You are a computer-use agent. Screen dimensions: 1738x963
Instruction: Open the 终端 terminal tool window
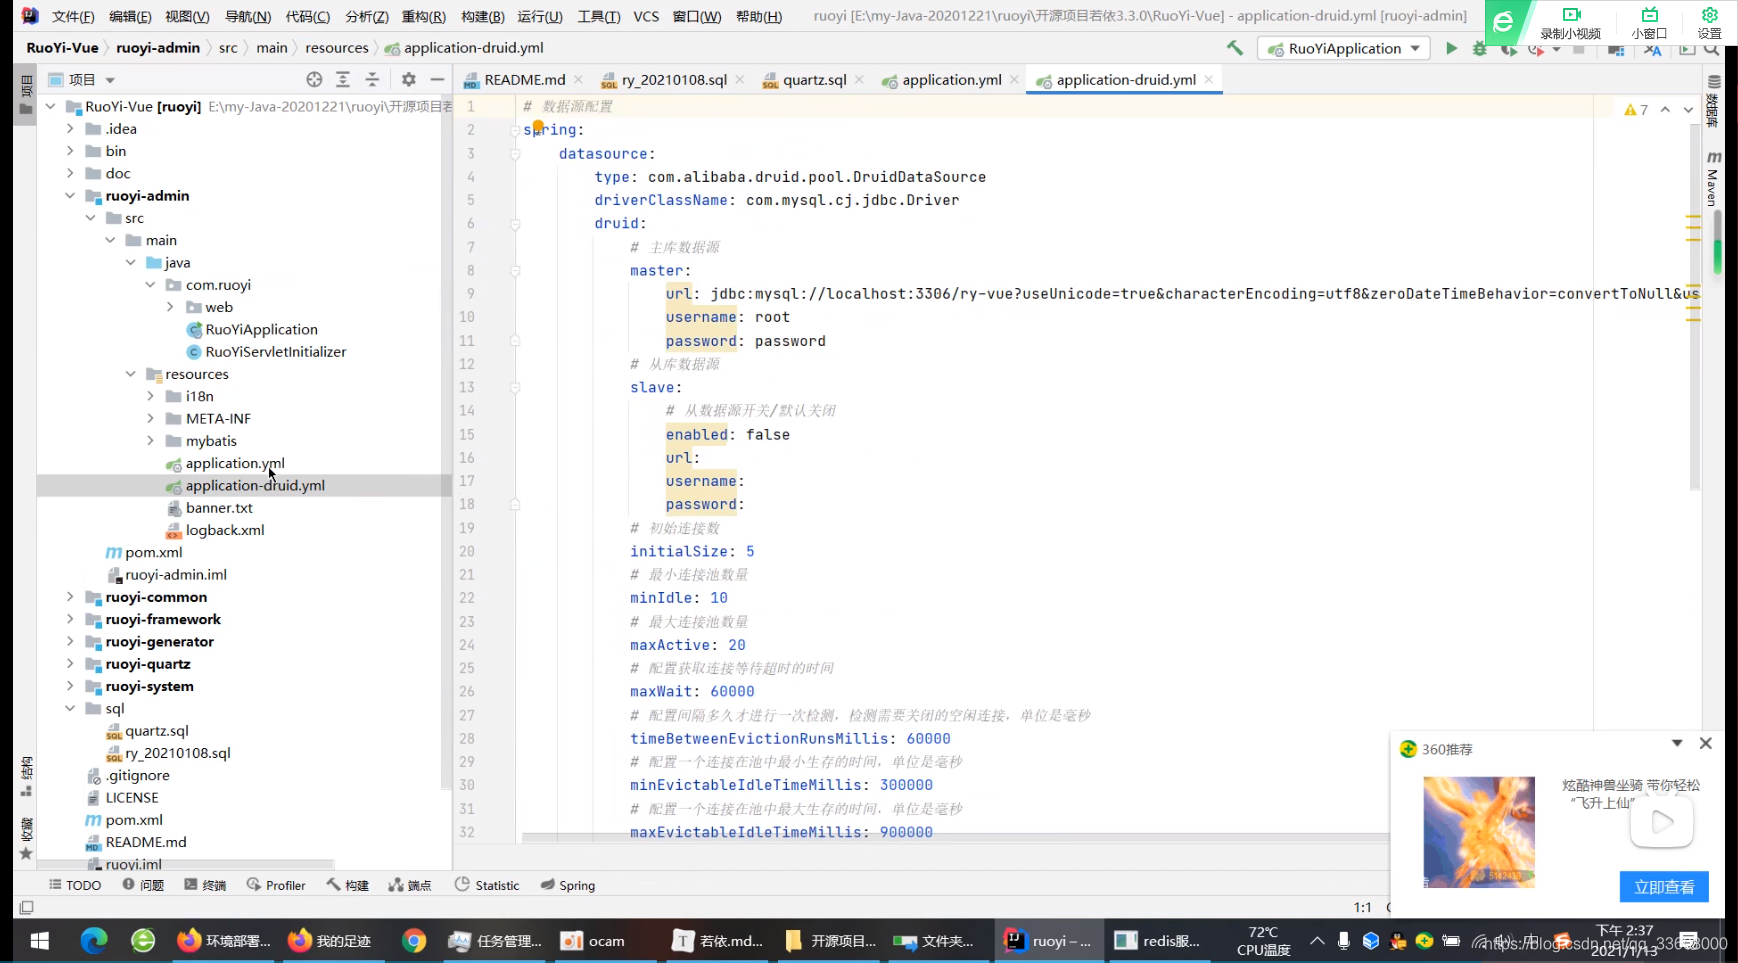tap(205, 885)
